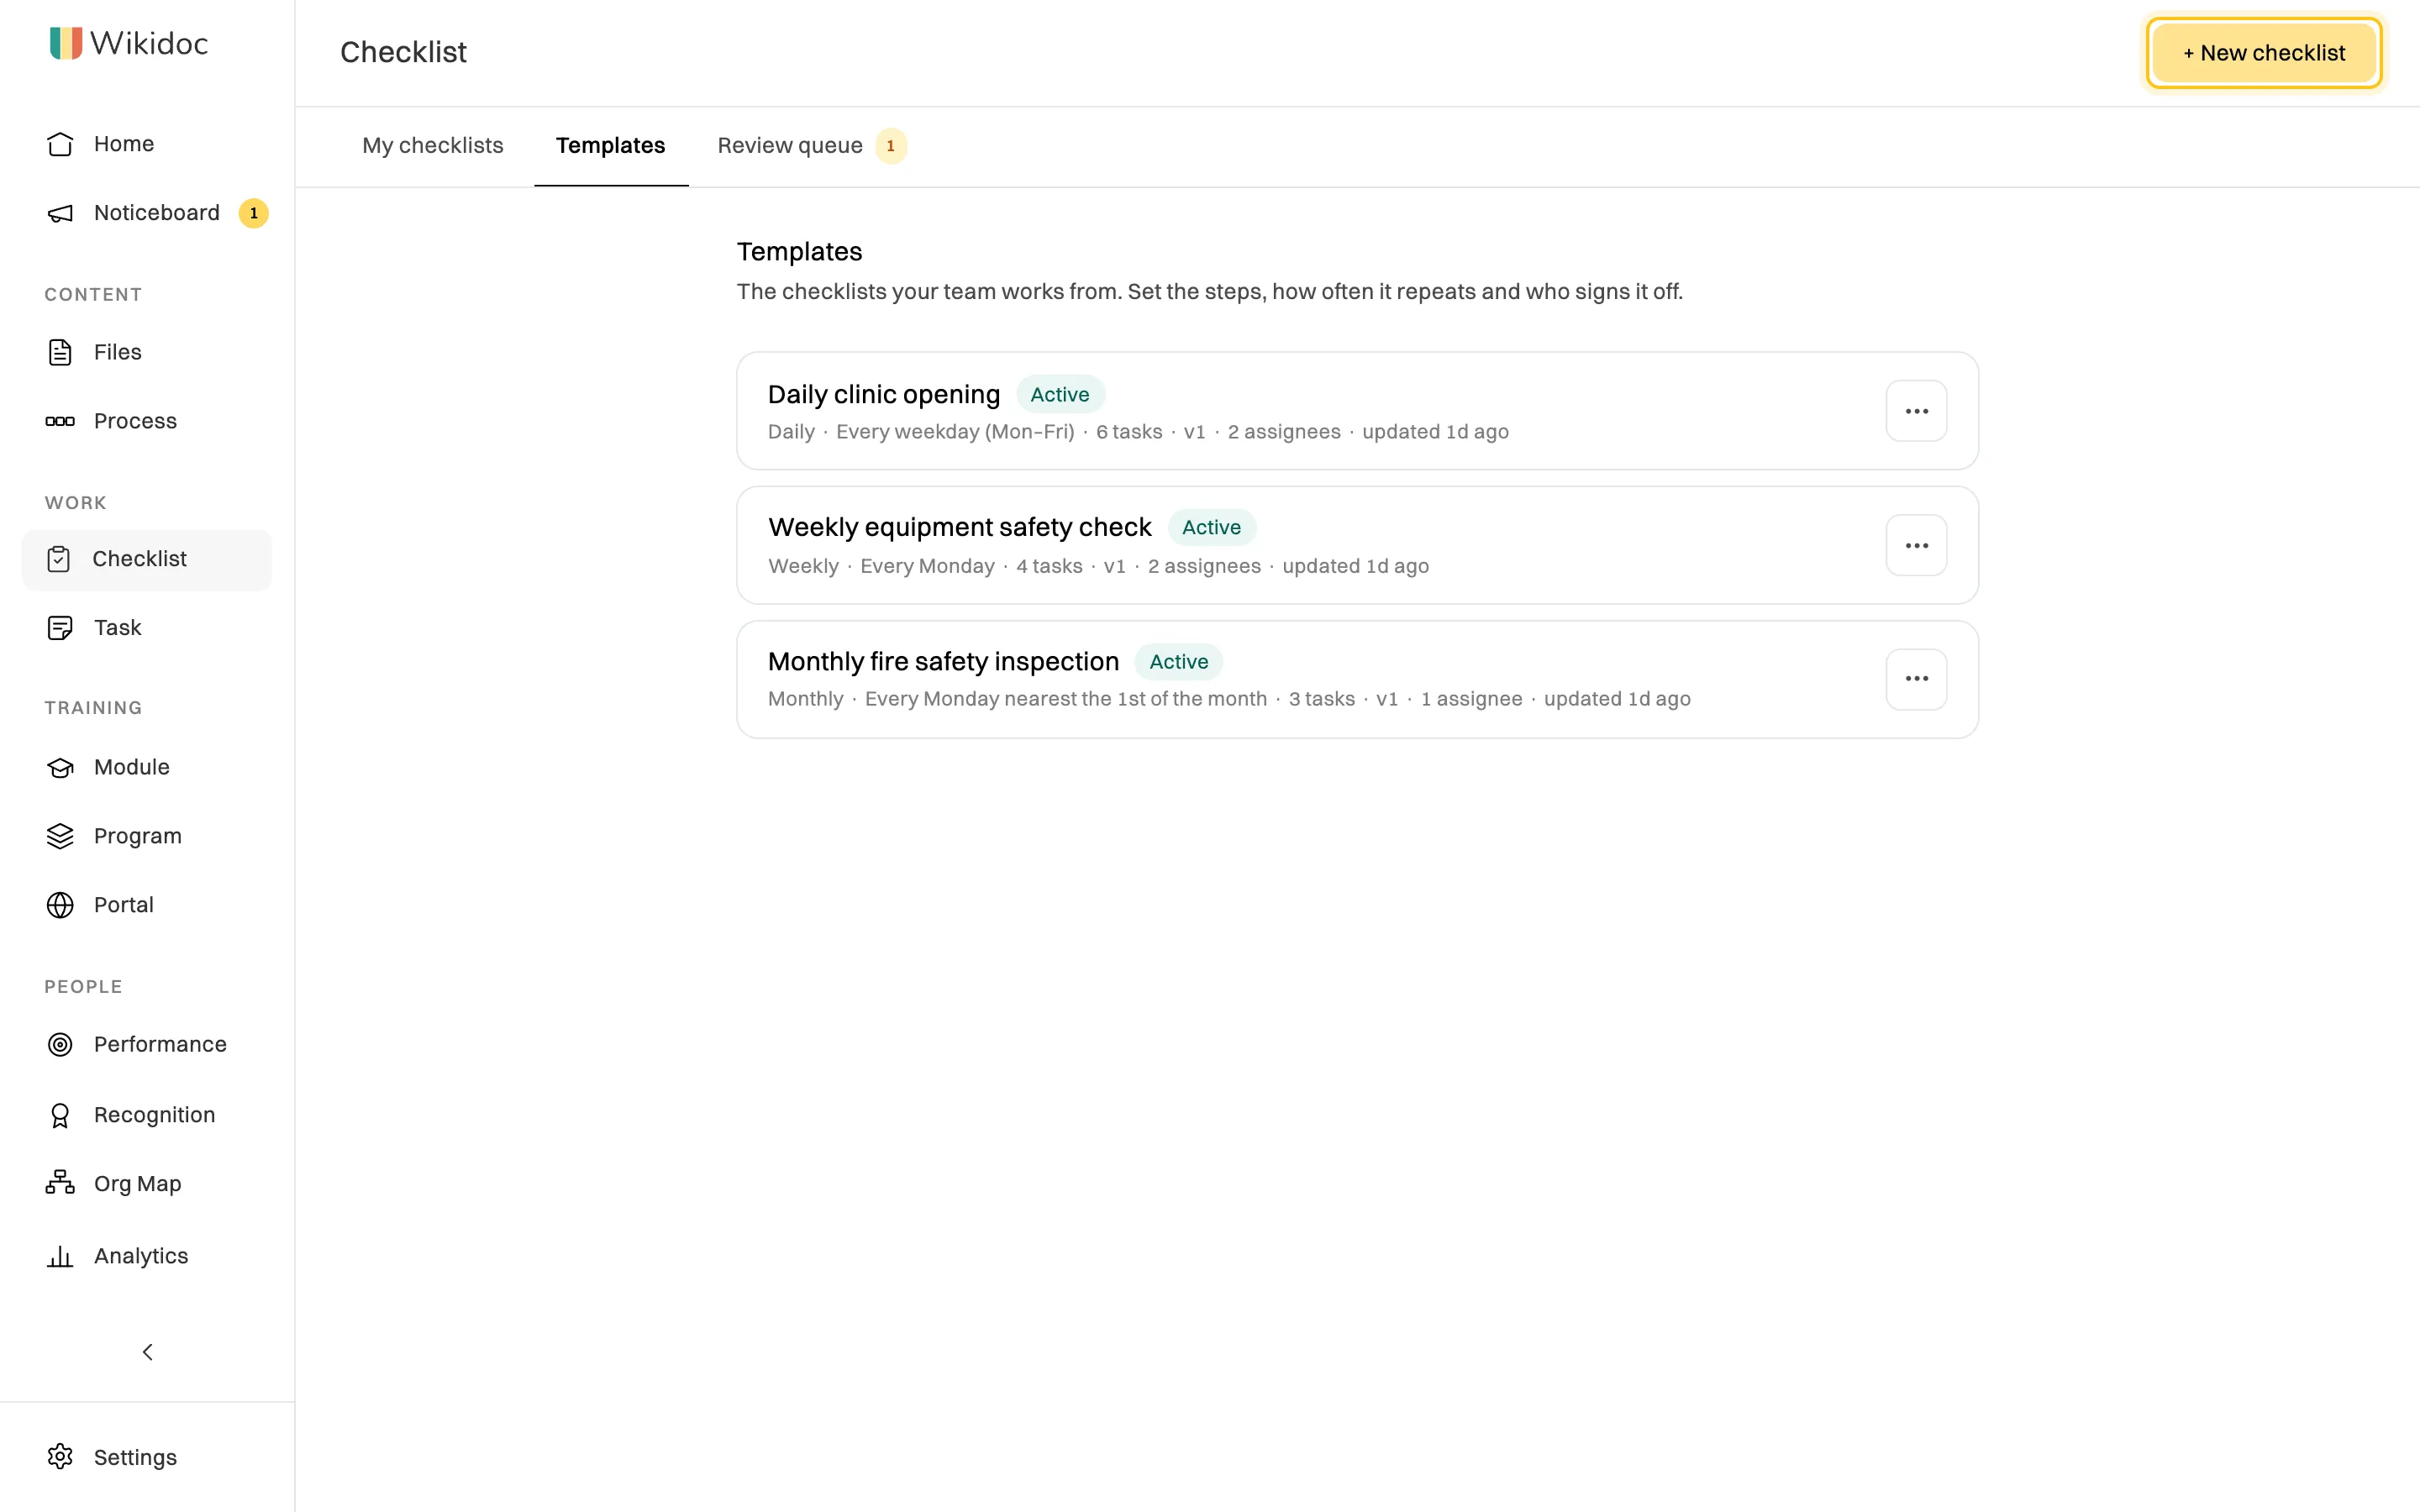Click 'Every Monday nearest the 1st' schedule text
This screenshot has width=2420, height=1512.
(1066, 699)
